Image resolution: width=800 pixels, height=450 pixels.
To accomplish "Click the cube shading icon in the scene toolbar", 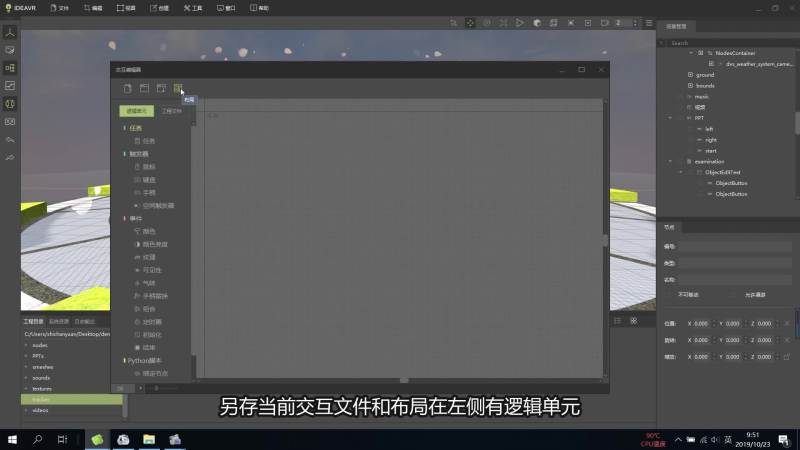I will 537,23.
